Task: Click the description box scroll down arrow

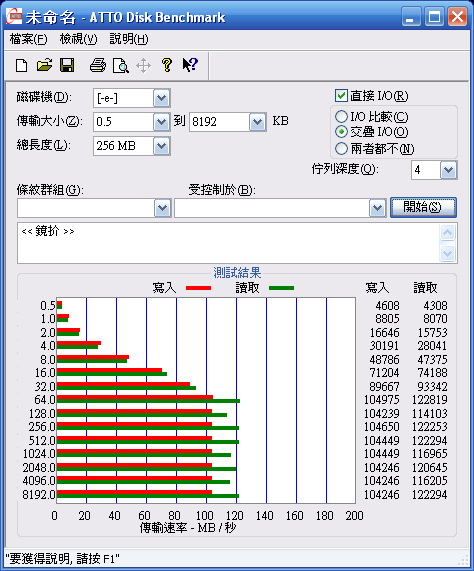Action: pyautogui.click(x=447, y=253)
